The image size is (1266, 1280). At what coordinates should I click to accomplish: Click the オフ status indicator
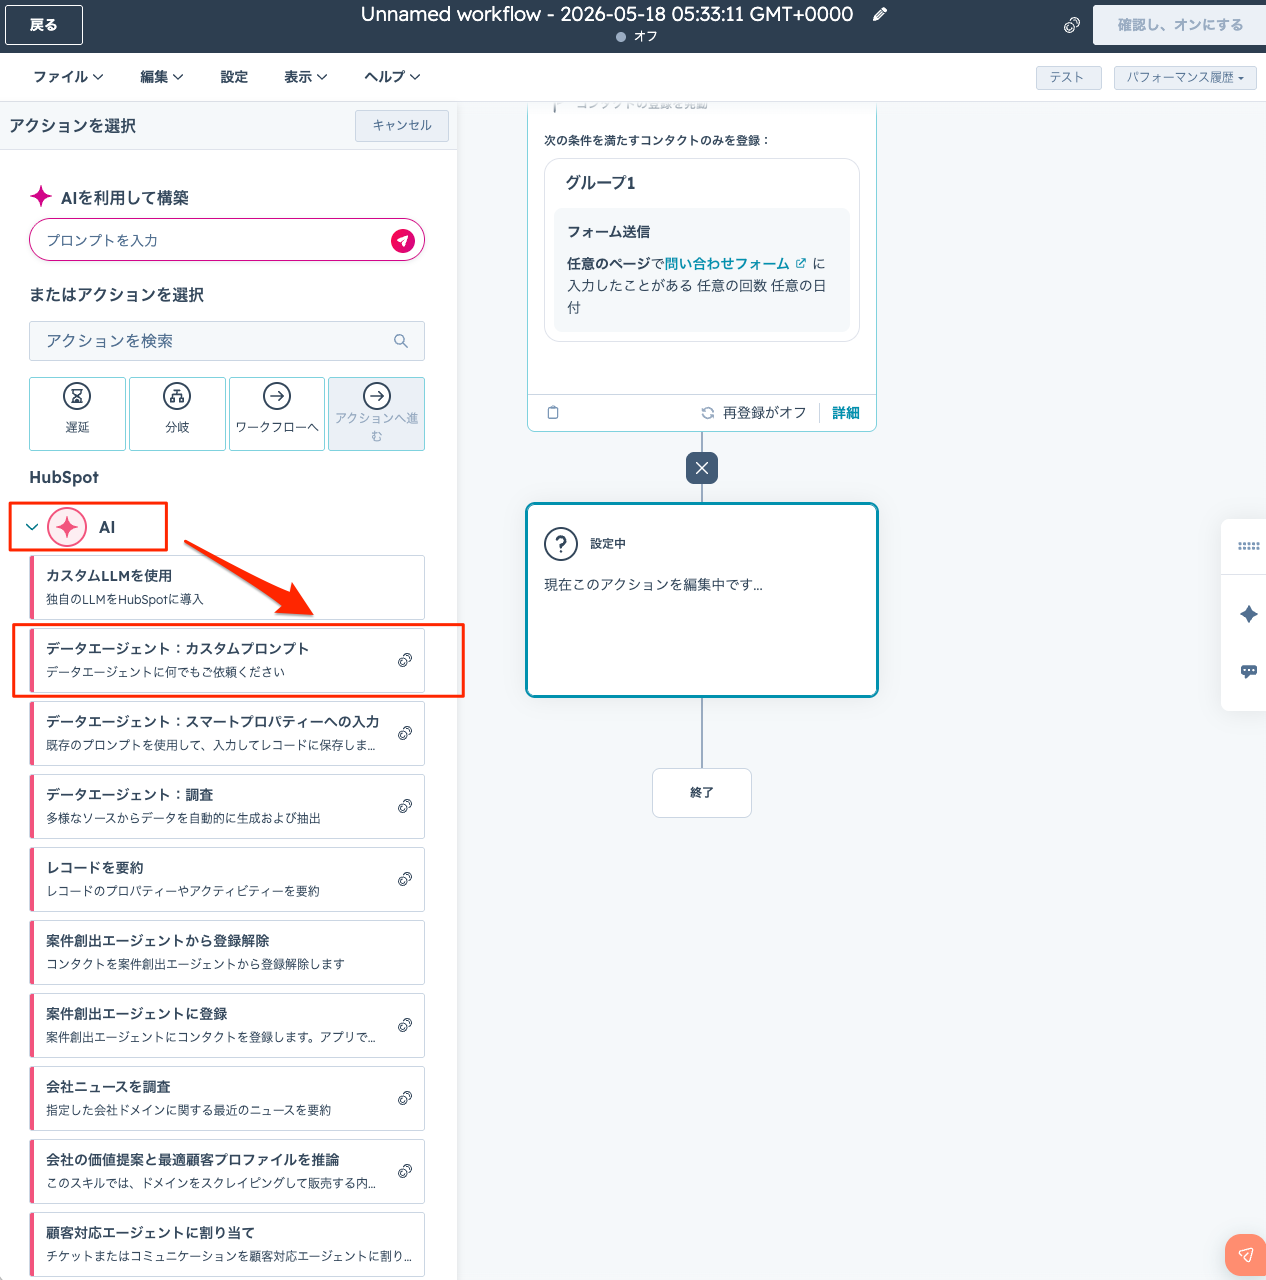coord(637,36)
